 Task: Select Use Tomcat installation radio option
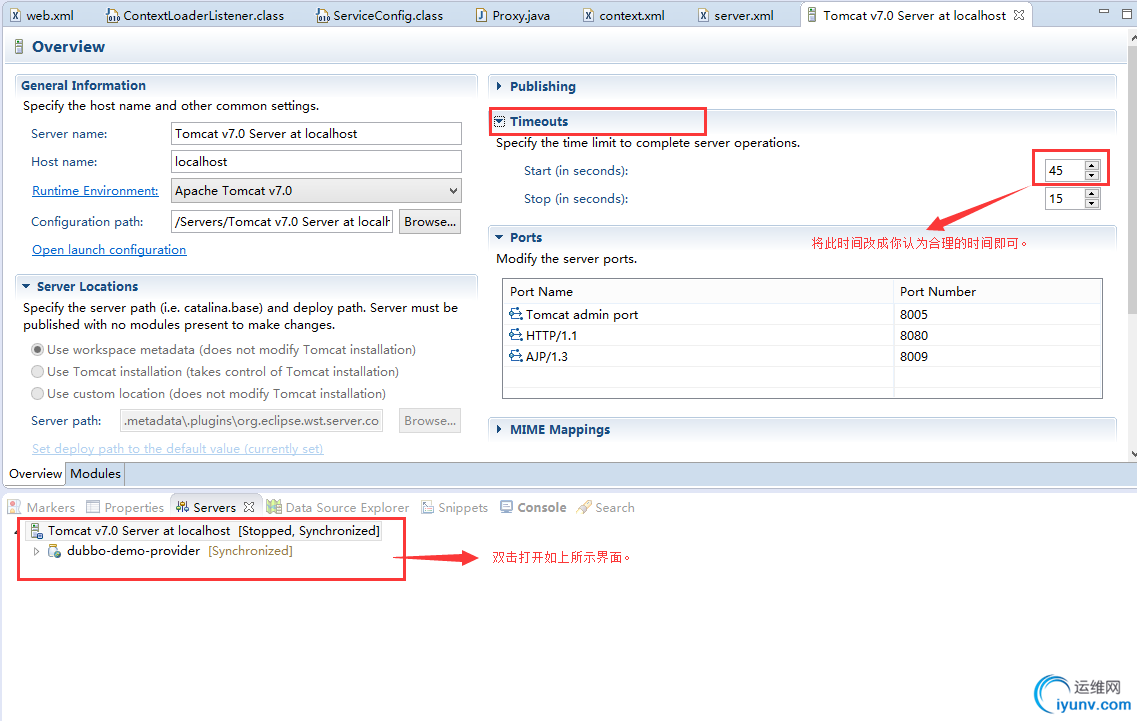click(x=37, y=371)
